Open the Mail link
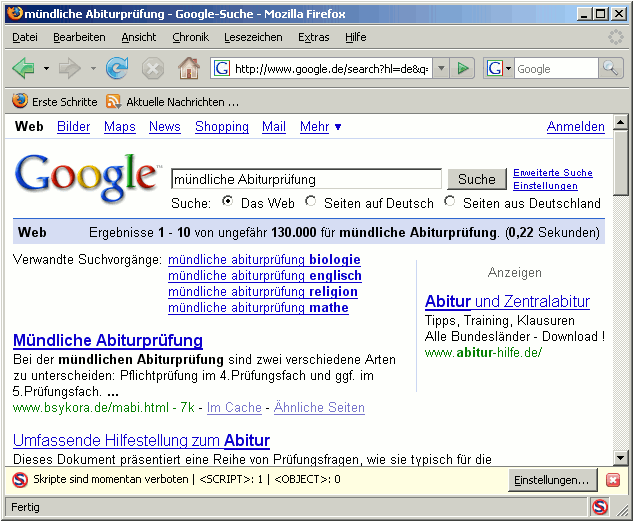This screenshot has width=634, height=523. [274, 127]
